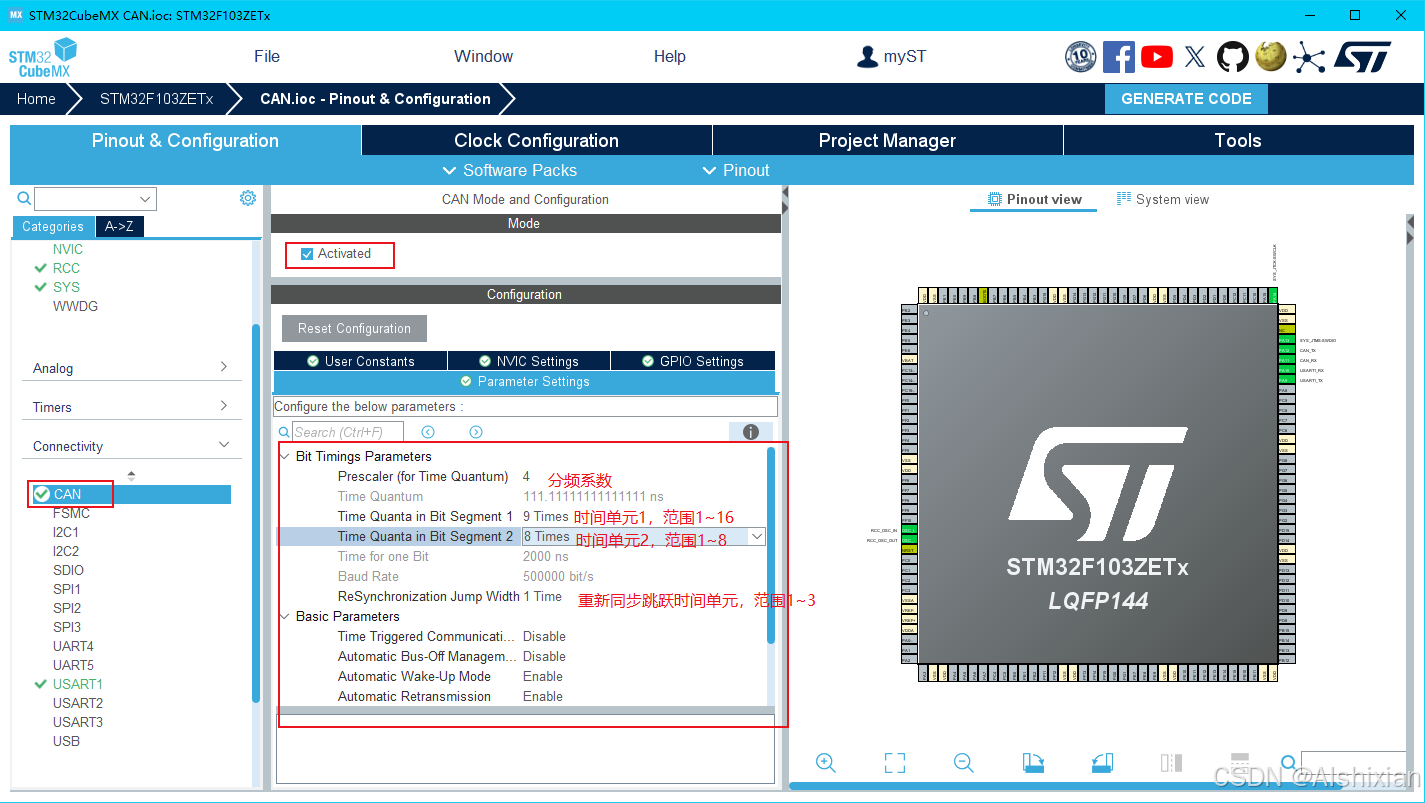Image resolution: width=1425 pixels, height=803 pixels.
Task: Select Prescaler value 4
Action: point(527,477)
